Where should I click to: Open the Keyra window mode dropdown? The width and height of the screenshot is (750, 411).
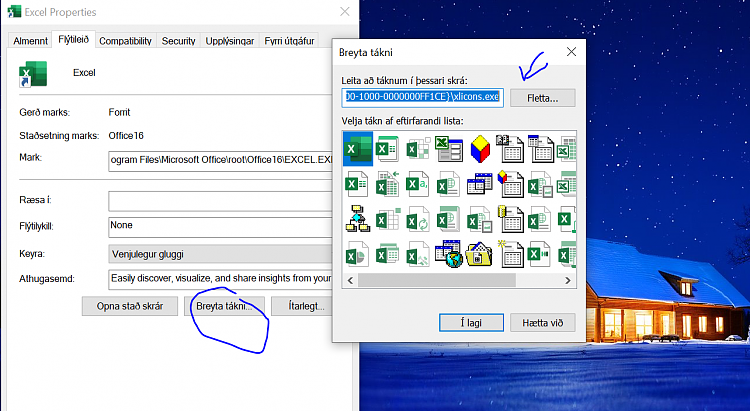pos(221,254)
